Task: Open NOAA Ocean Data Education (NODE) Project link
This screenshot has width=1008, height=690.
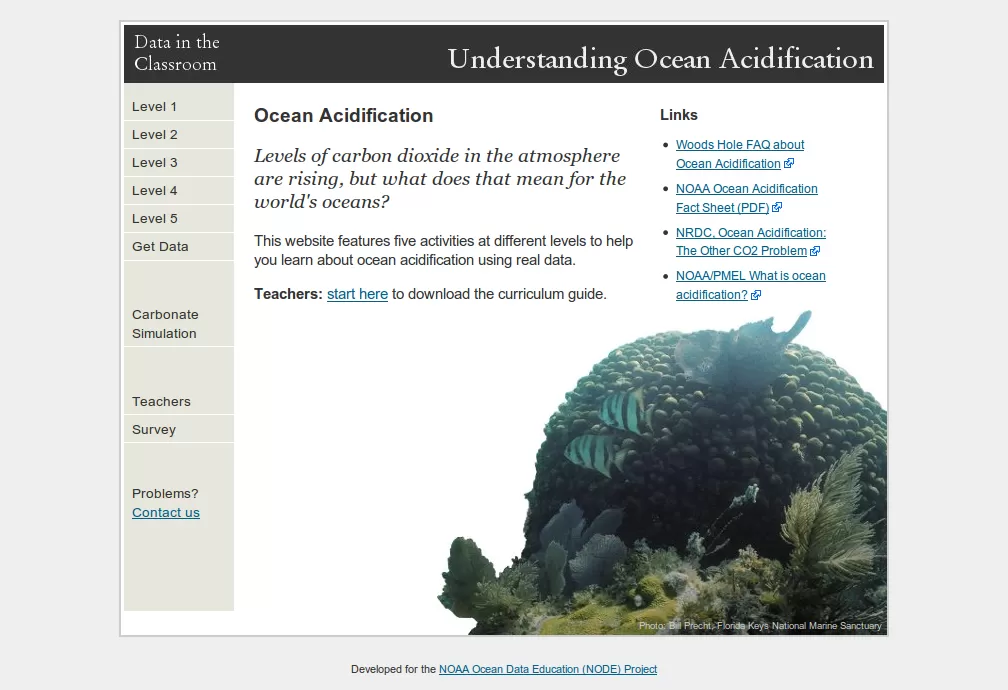Action: [547, 669]
